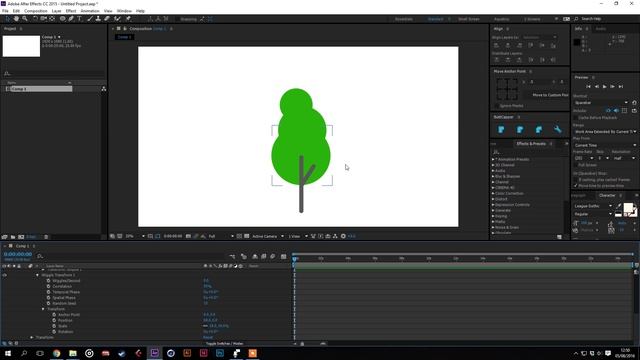This screenshot has height=360, width=640.
Task: Expand the Animation Presets category
Action: coord(493,159)
